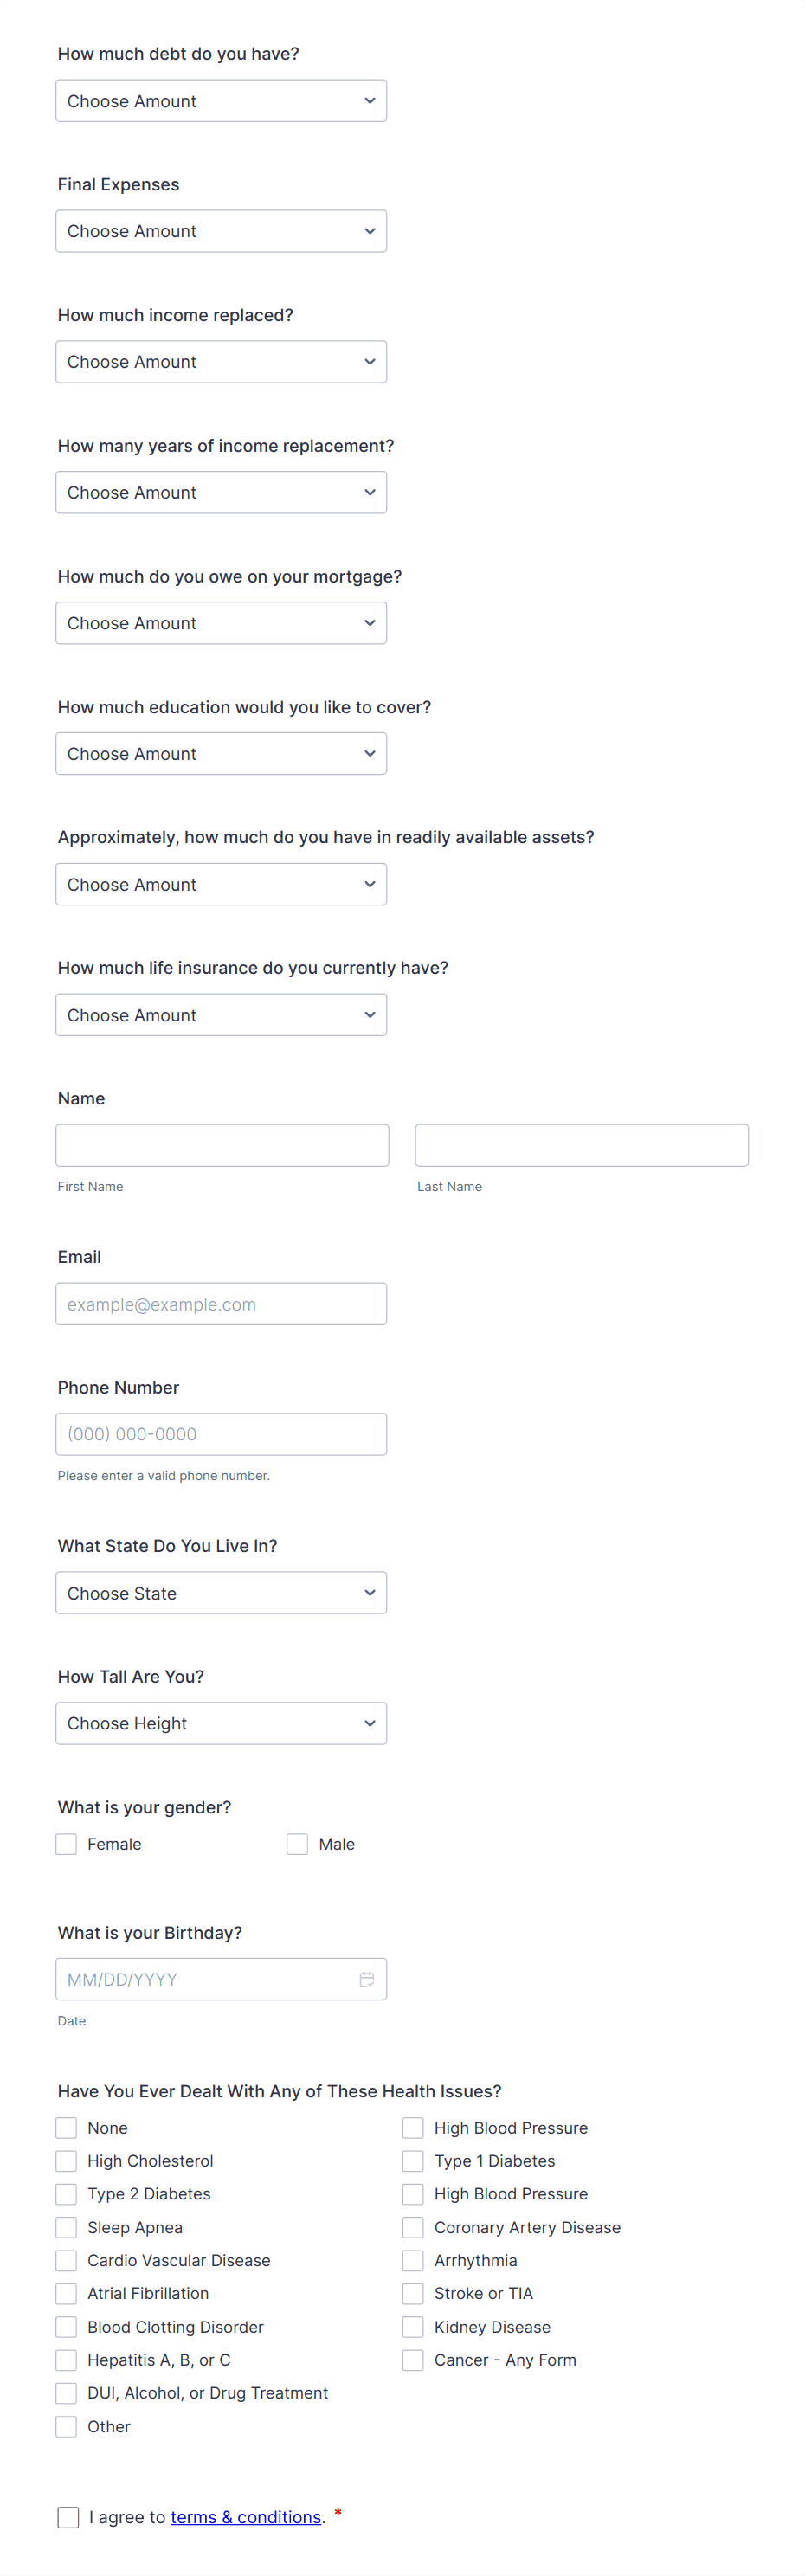Select the Phone Number input field
This screenshot has height=2576, width=805.
pyautogui.click(x=221, y=1433)
